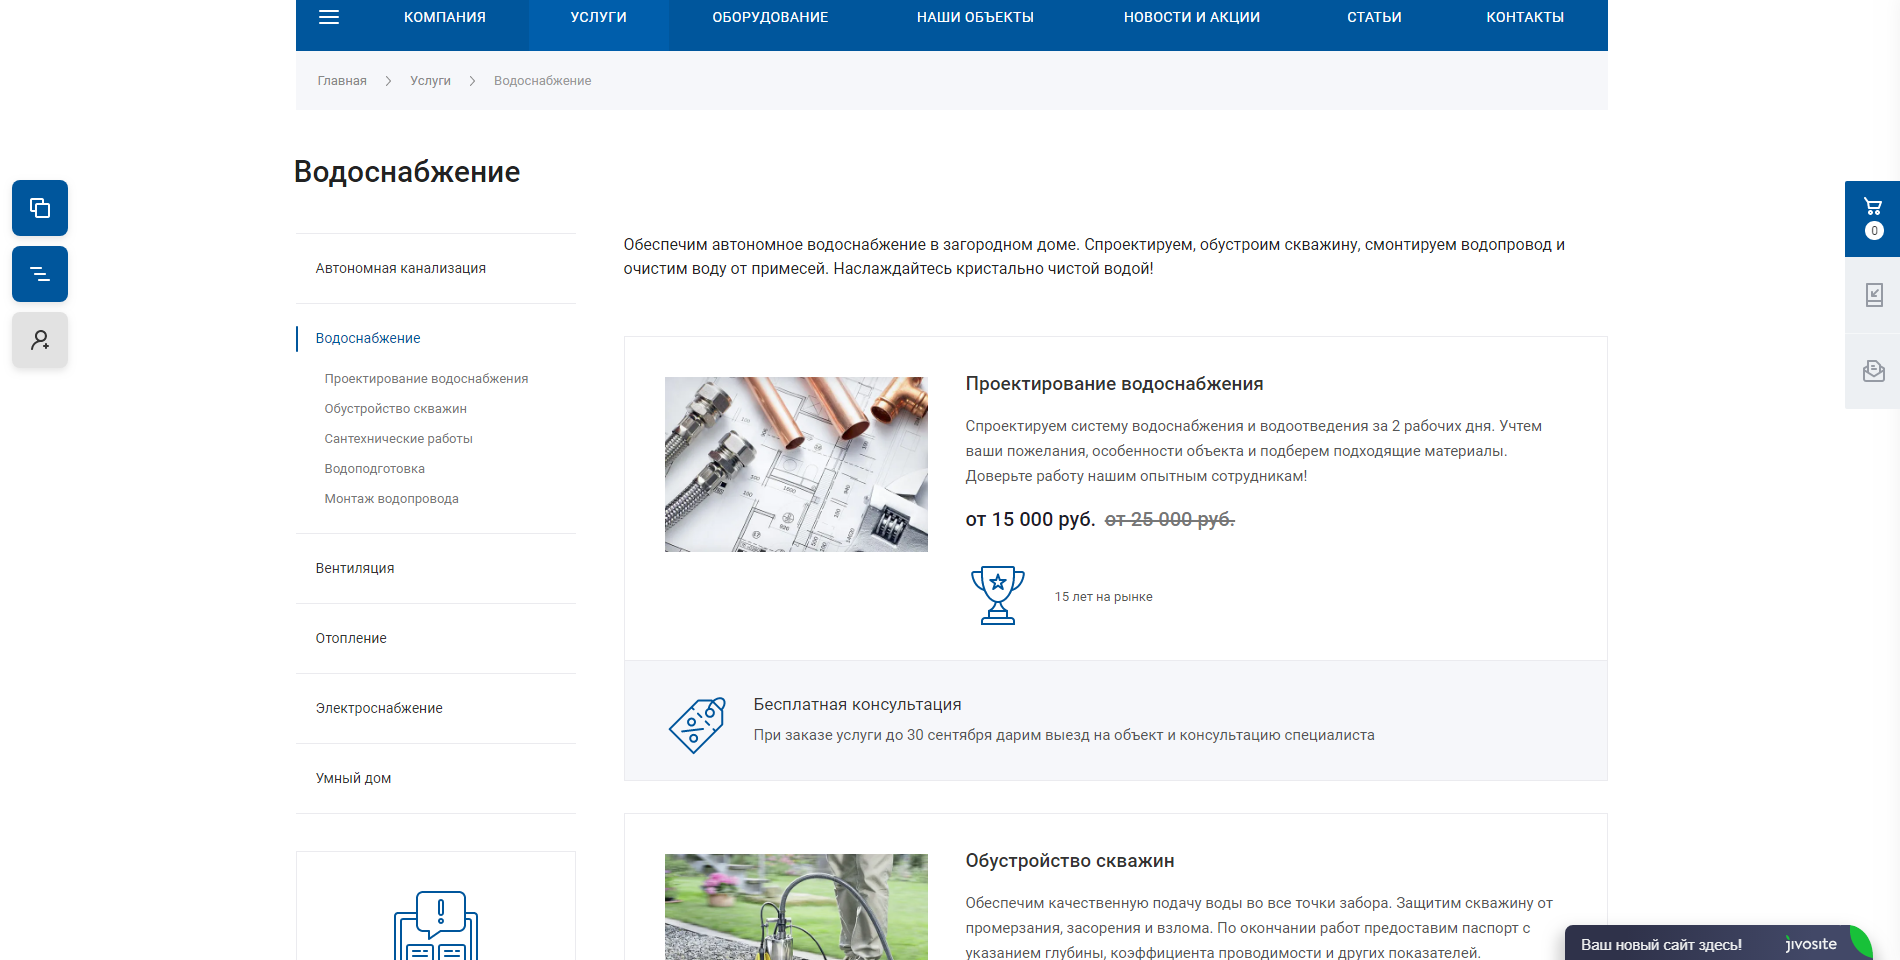The image size is (1900, 960).
Task: Go to Главная breadcrumb link
Action: (x=342, y=81)
